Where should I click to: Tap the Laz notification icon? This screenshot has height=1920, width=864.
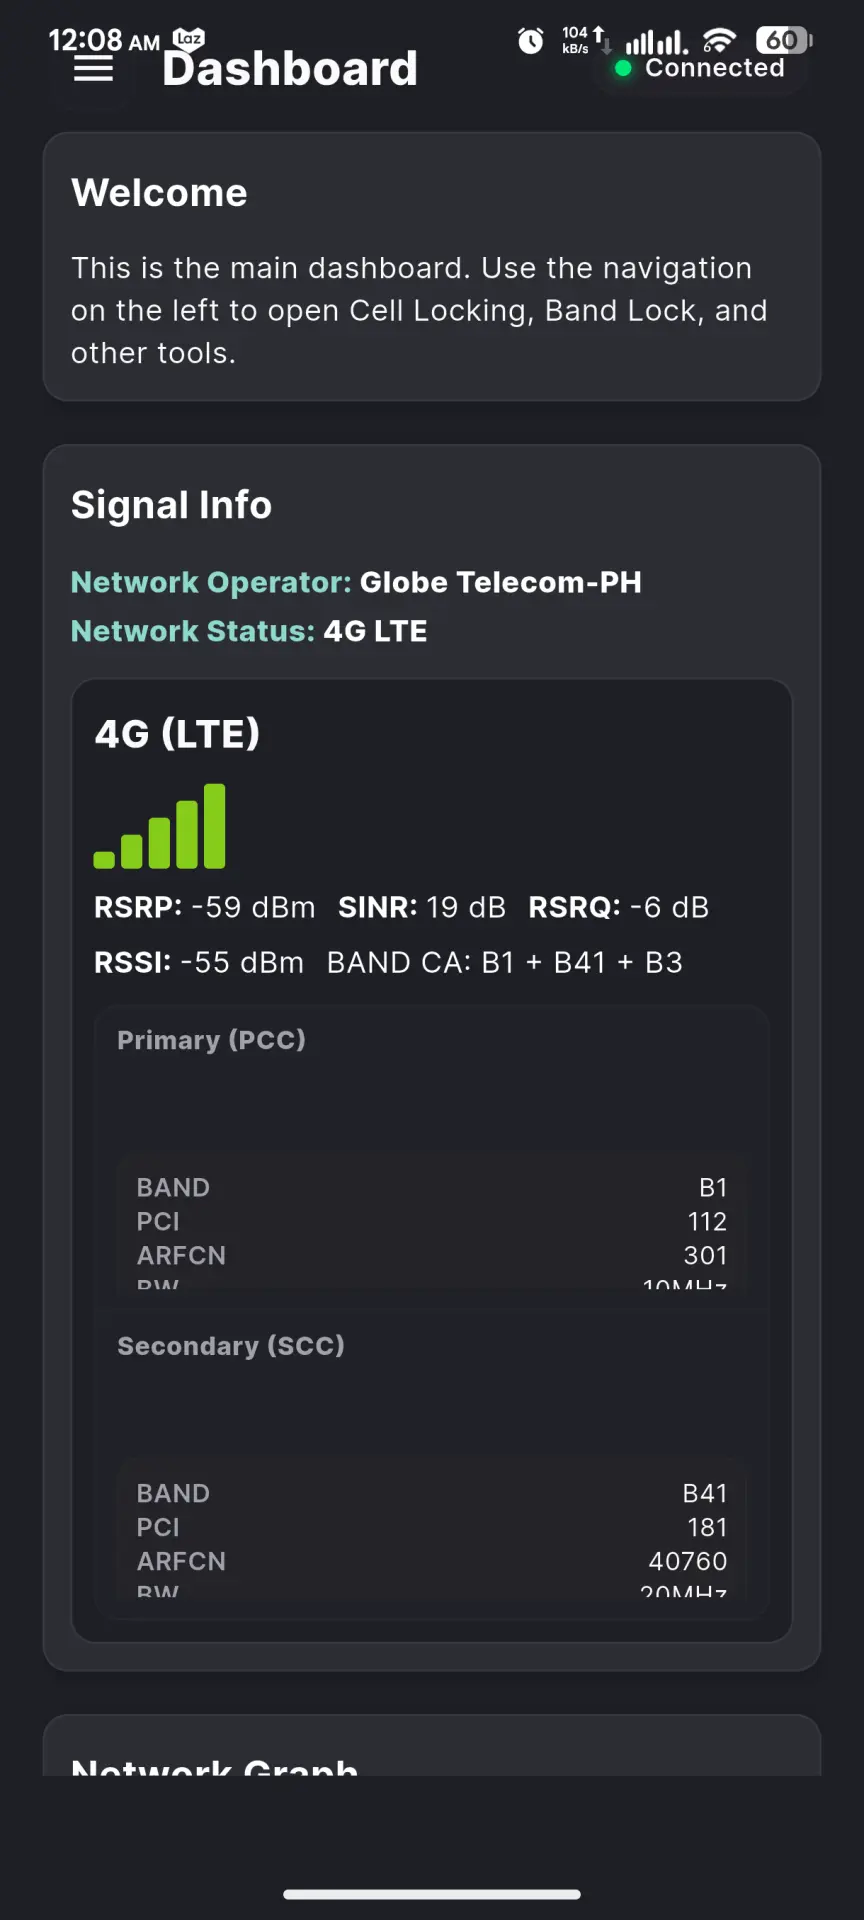(188, 39)
